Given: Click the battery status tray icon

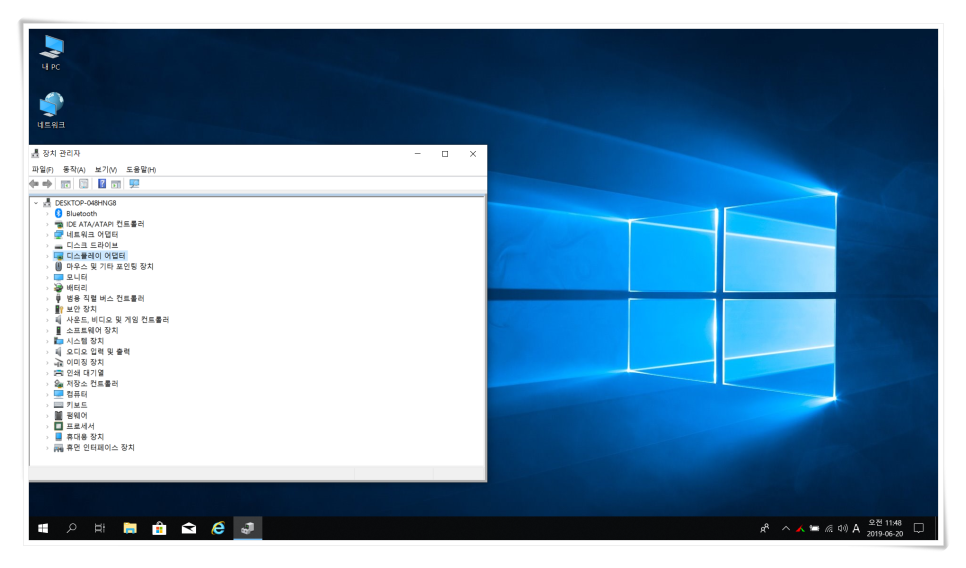Looking at the screenshot, I should pyautogui.click(x=814, y=528).
